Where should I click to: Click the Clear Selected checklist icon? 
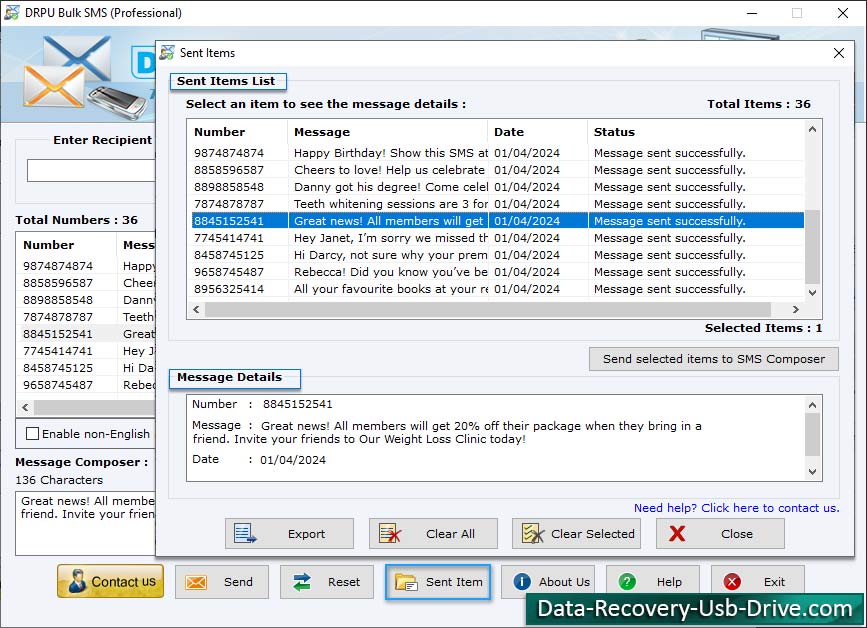[x=533, y=533]
